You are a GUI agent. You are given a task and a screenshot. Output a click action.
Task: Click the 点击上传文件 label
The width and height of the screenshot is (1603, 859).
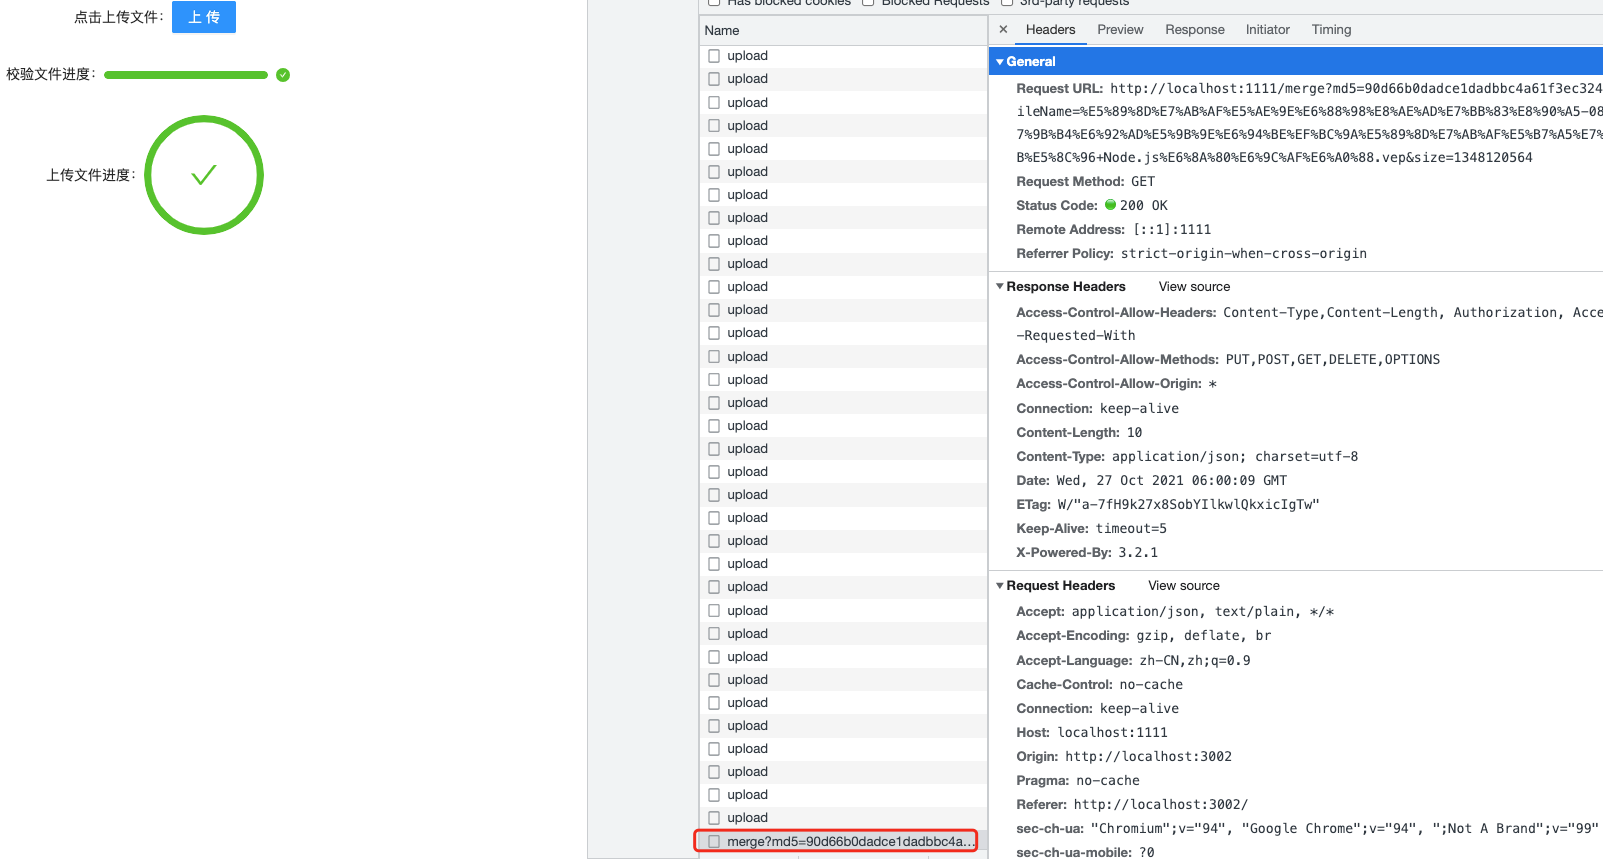(118, 17)
